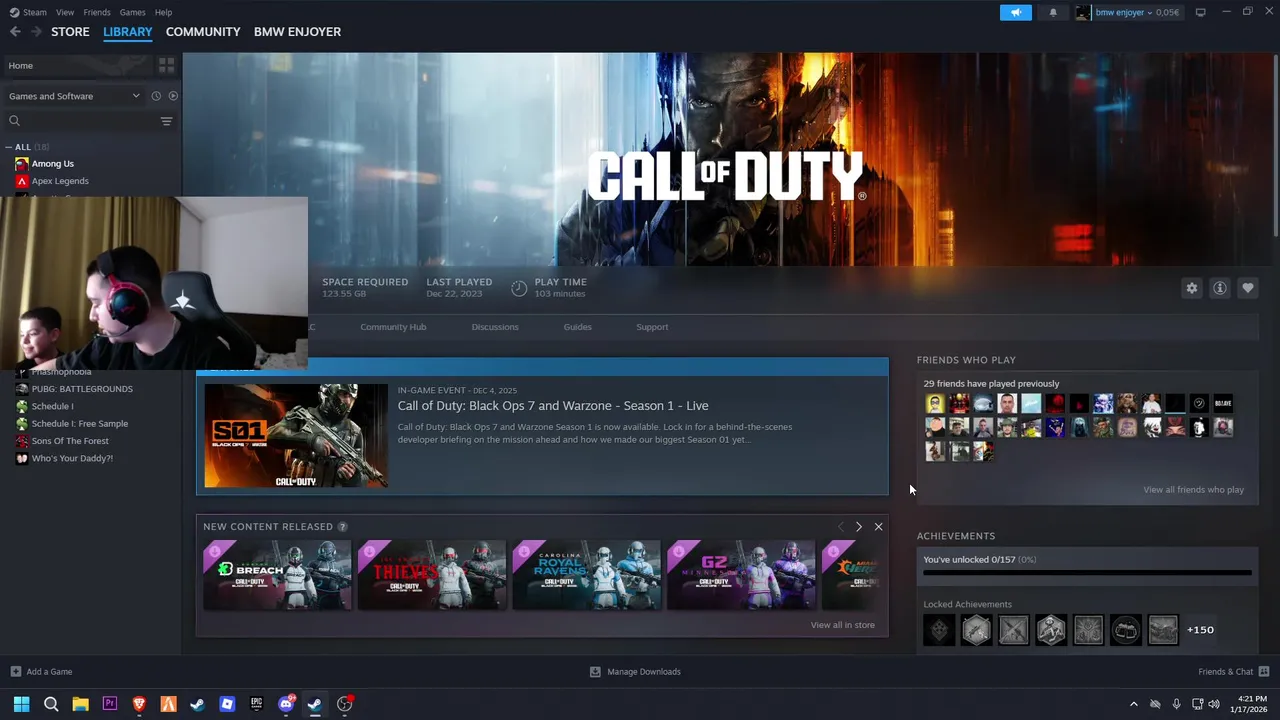Screen dimensions: 1280x720
Task: Select Who's Your Daddy?! in list
Action: (72, 458)
